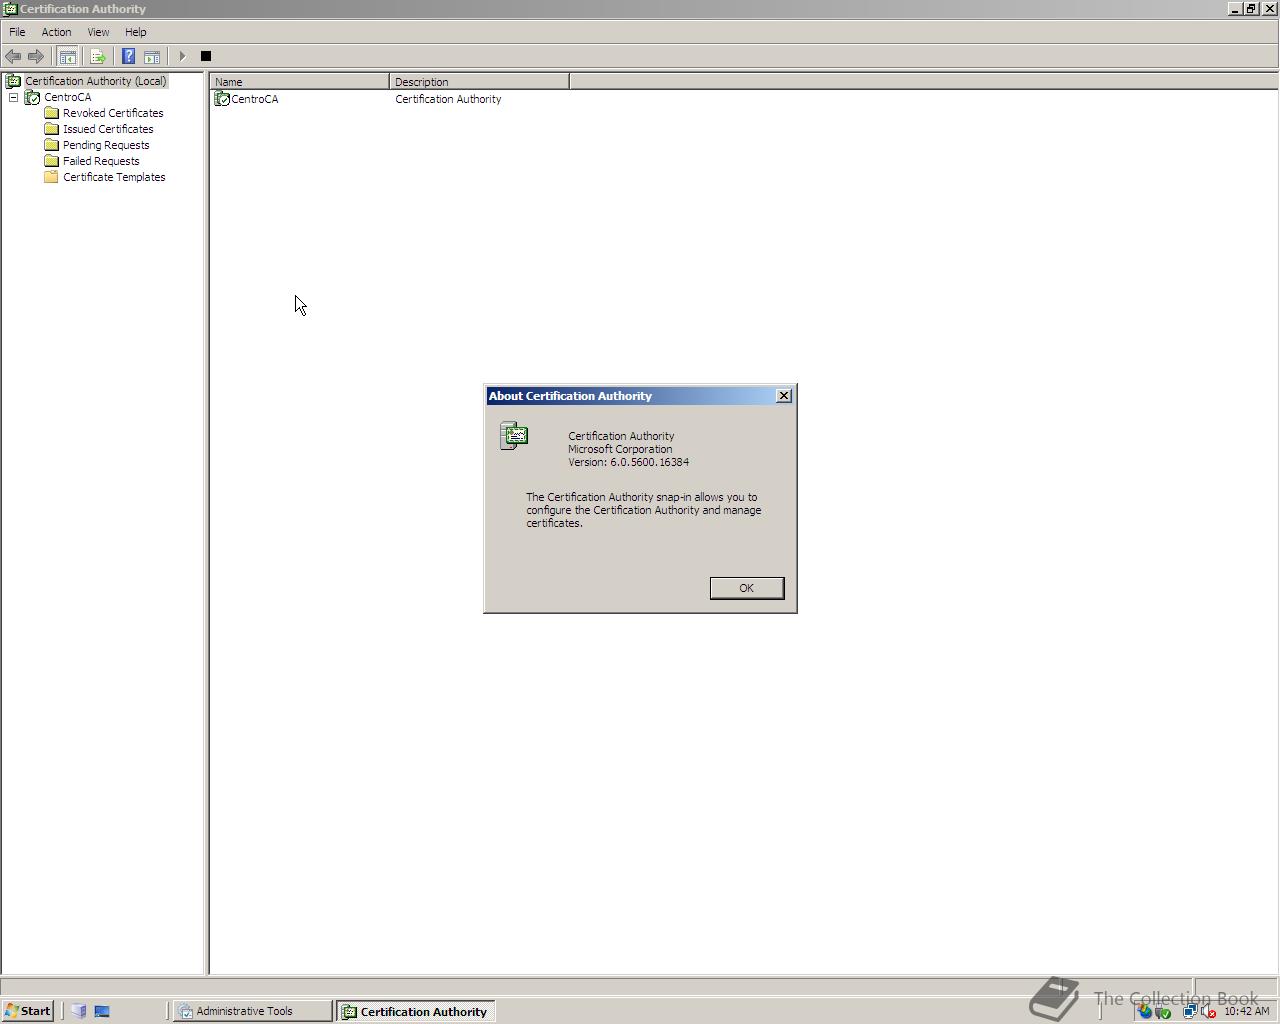Select Certification Authority (Local) root label

click(96, 81)
